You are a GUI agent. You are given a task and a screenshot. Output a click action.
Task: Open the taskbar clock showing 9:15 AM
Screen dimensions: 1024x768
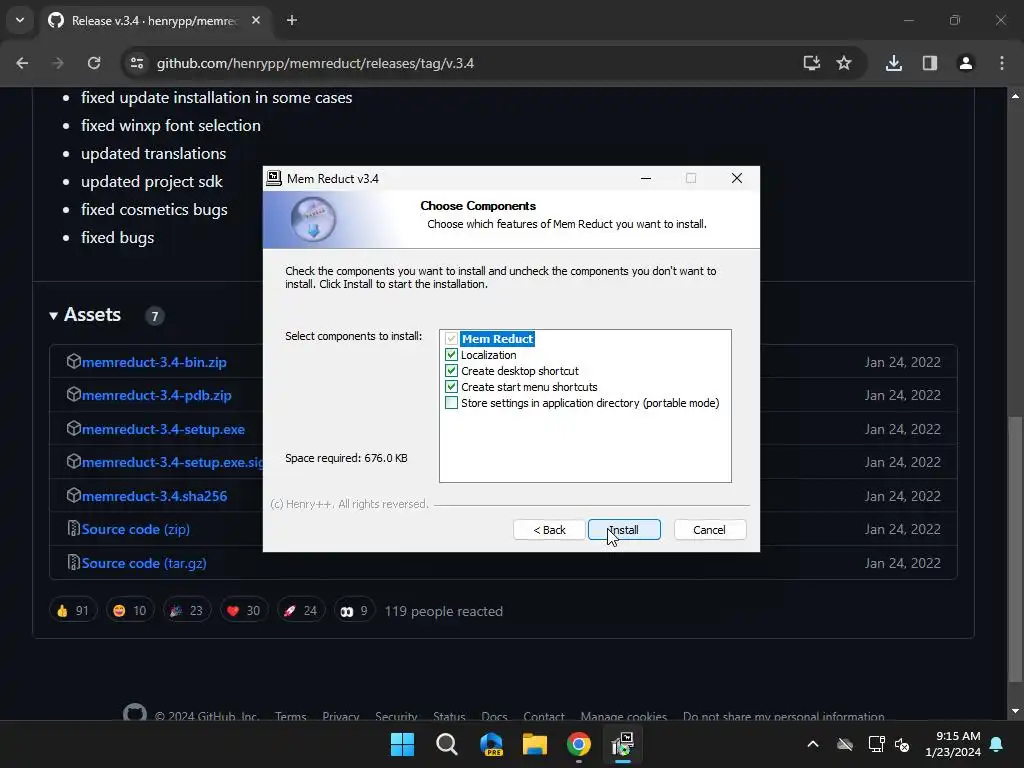click(953, 744)
